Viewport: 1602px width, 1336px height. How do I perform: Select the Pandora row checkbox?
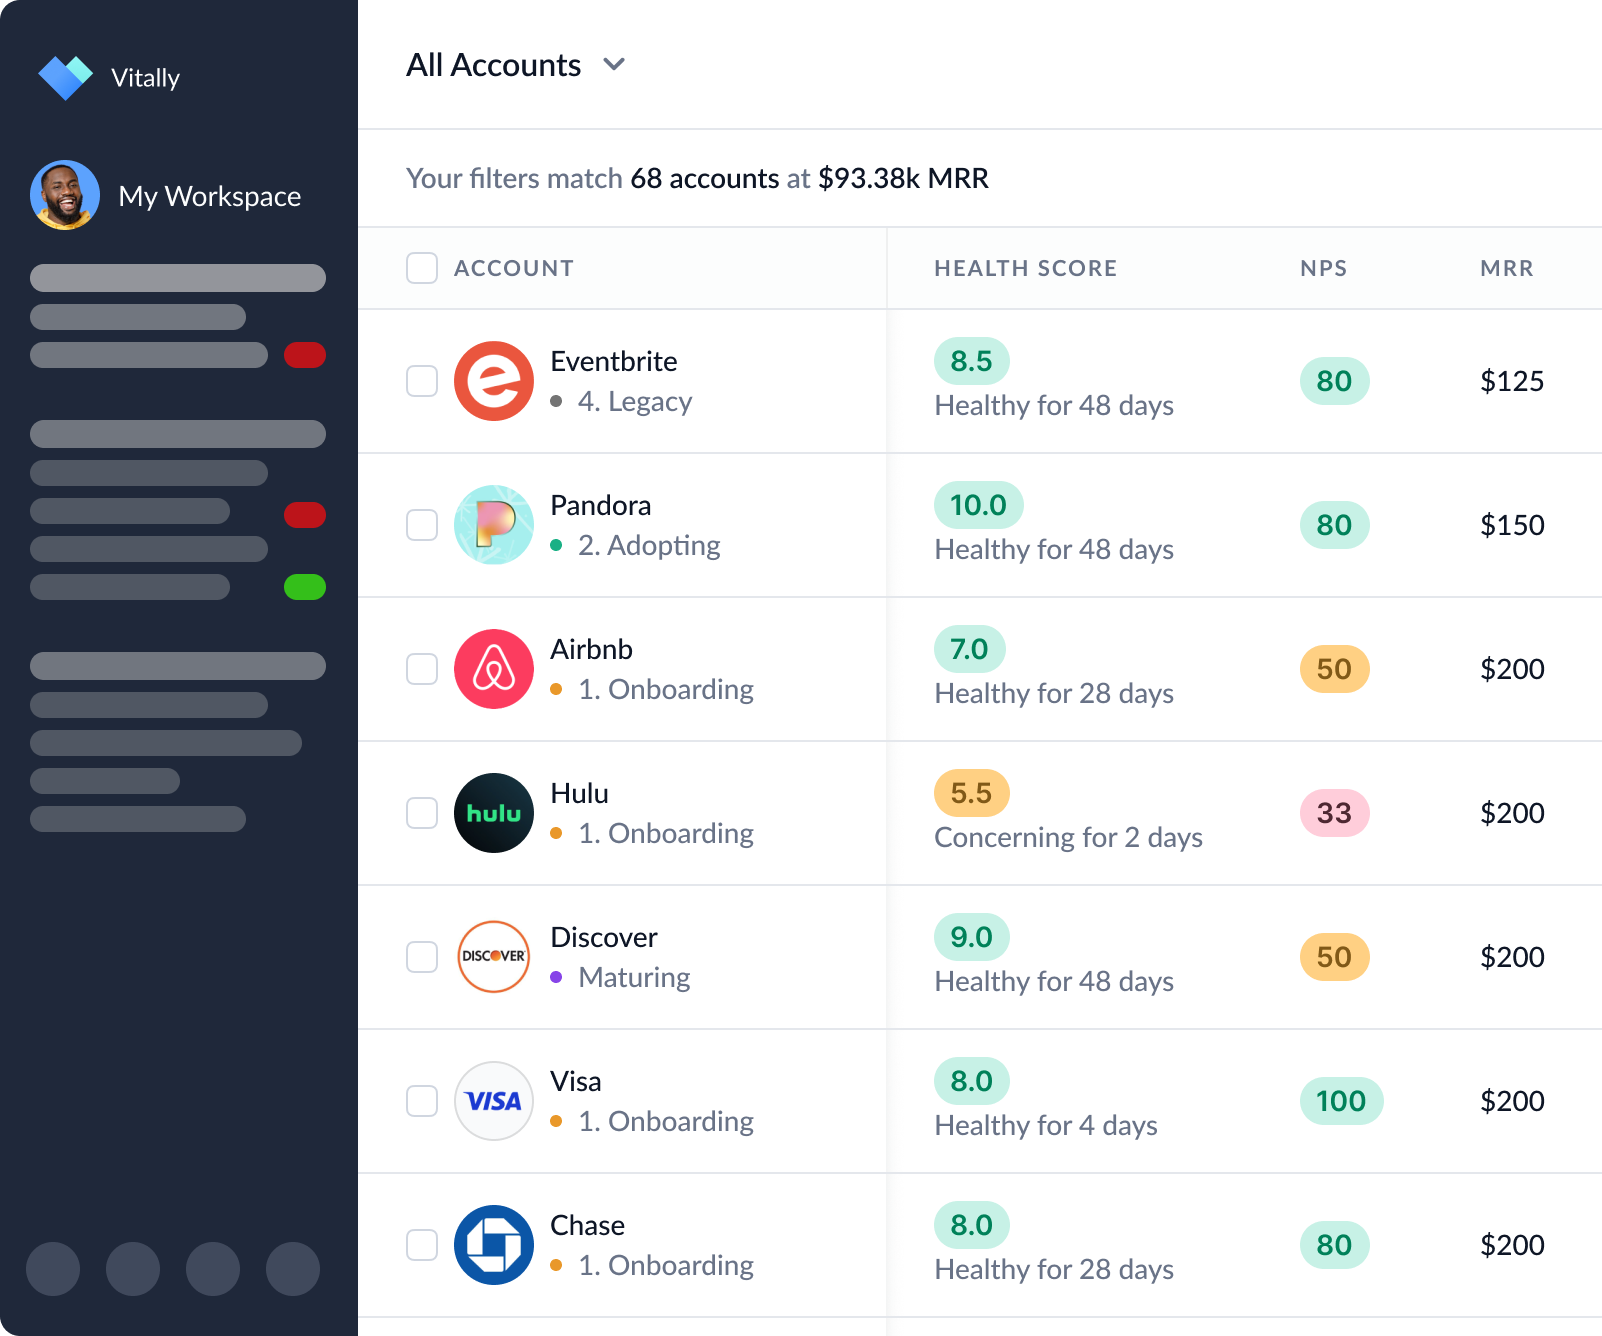pos(422,525)
